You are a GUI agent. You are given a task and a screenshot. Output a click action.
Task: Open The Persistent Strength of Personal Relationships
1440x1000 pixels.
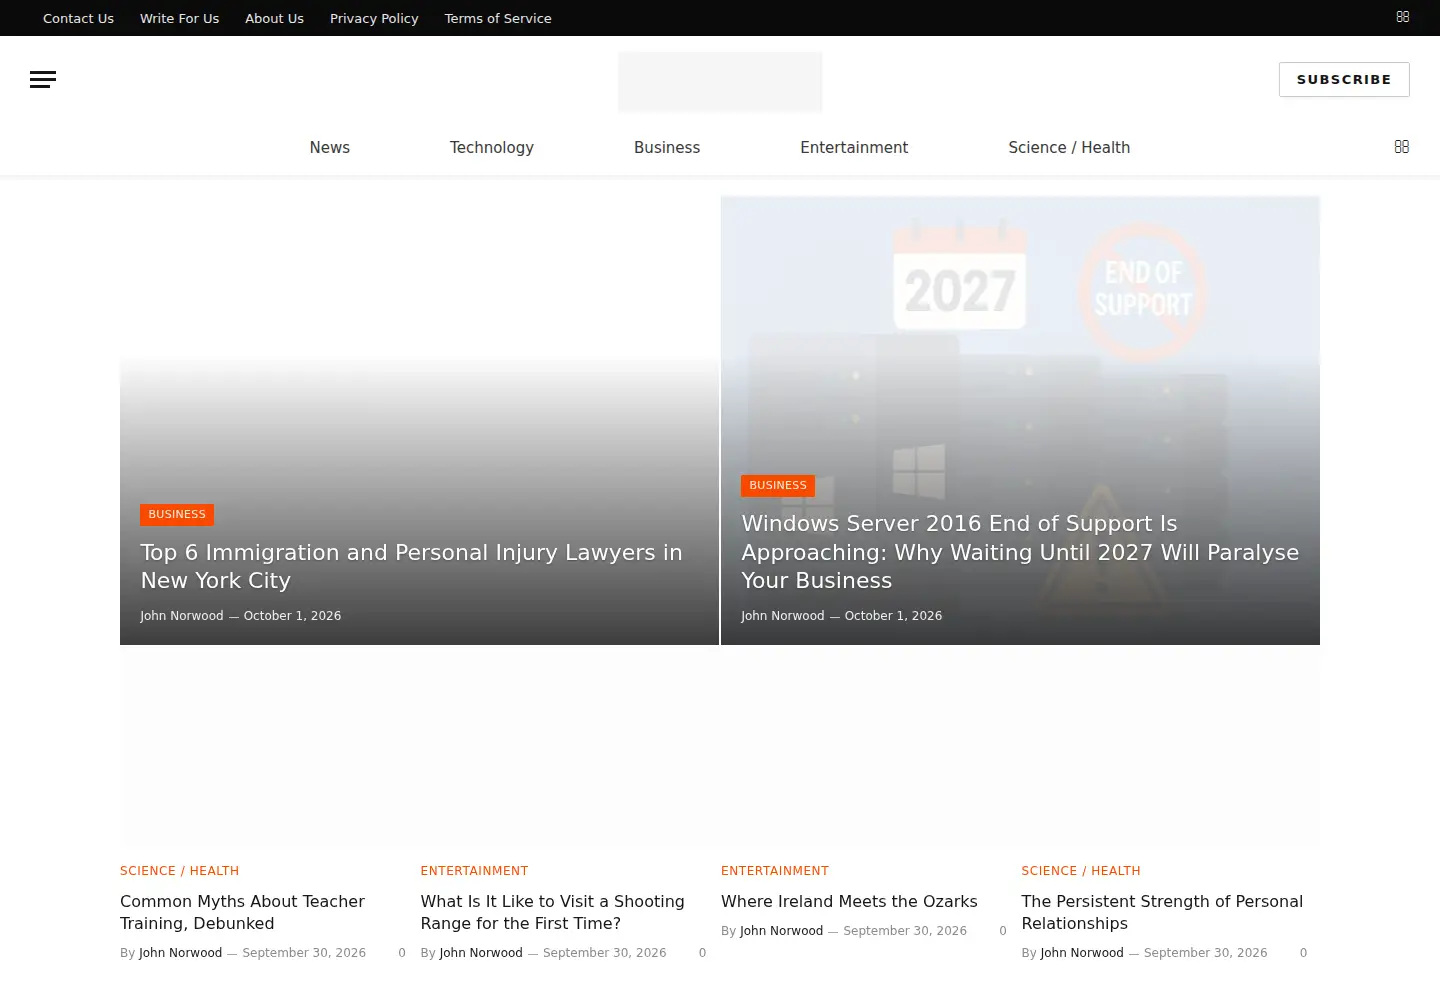point(1162,912)
